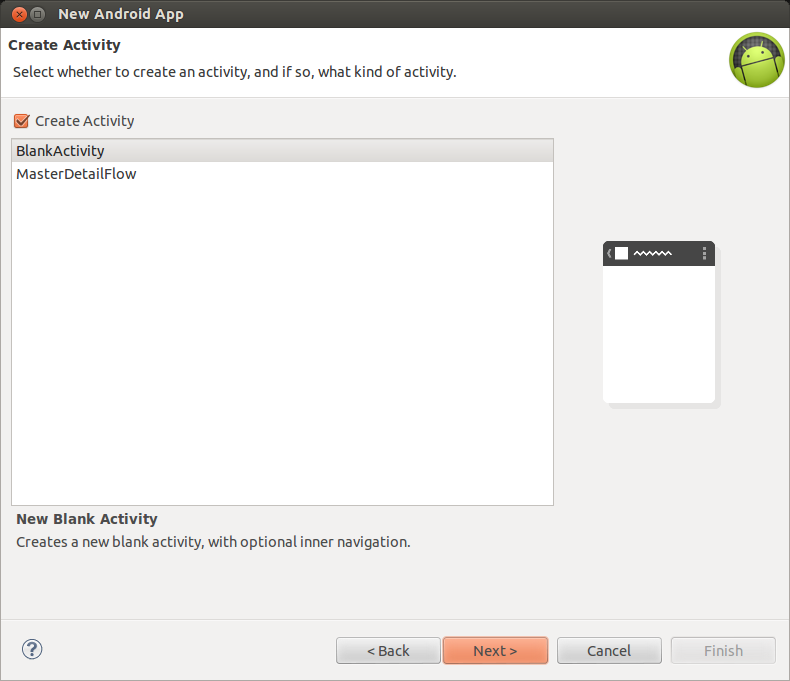This screenshot has height=681, width=790.
Task: Click the 'Create Activity' page title
Action: (x=64, y=45)
